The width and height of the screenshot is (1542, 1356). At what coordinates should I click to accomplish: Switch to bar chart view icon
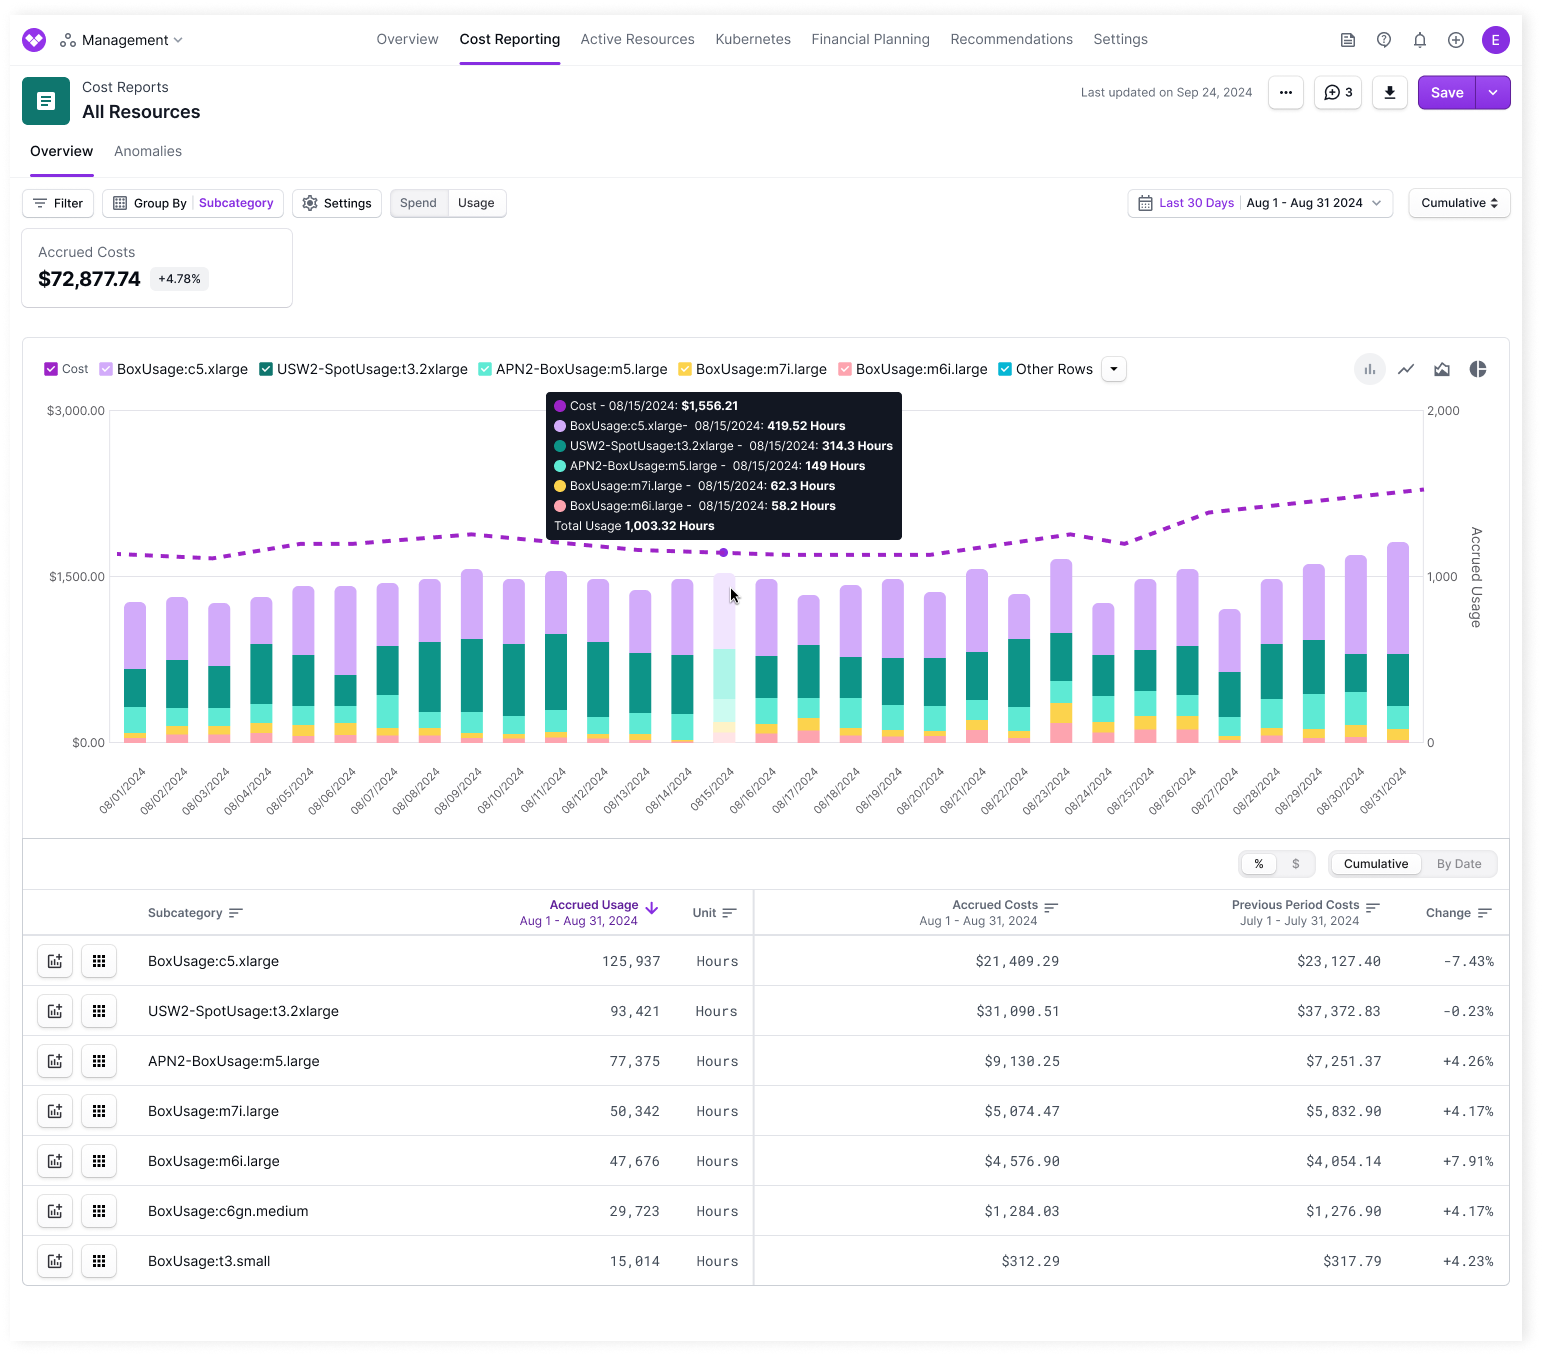(x=1370, y=369)
